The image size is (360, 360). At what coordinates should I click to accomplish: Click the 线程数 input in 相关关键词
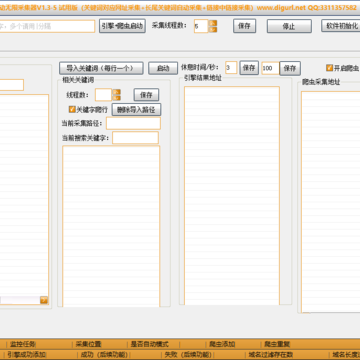103,95
